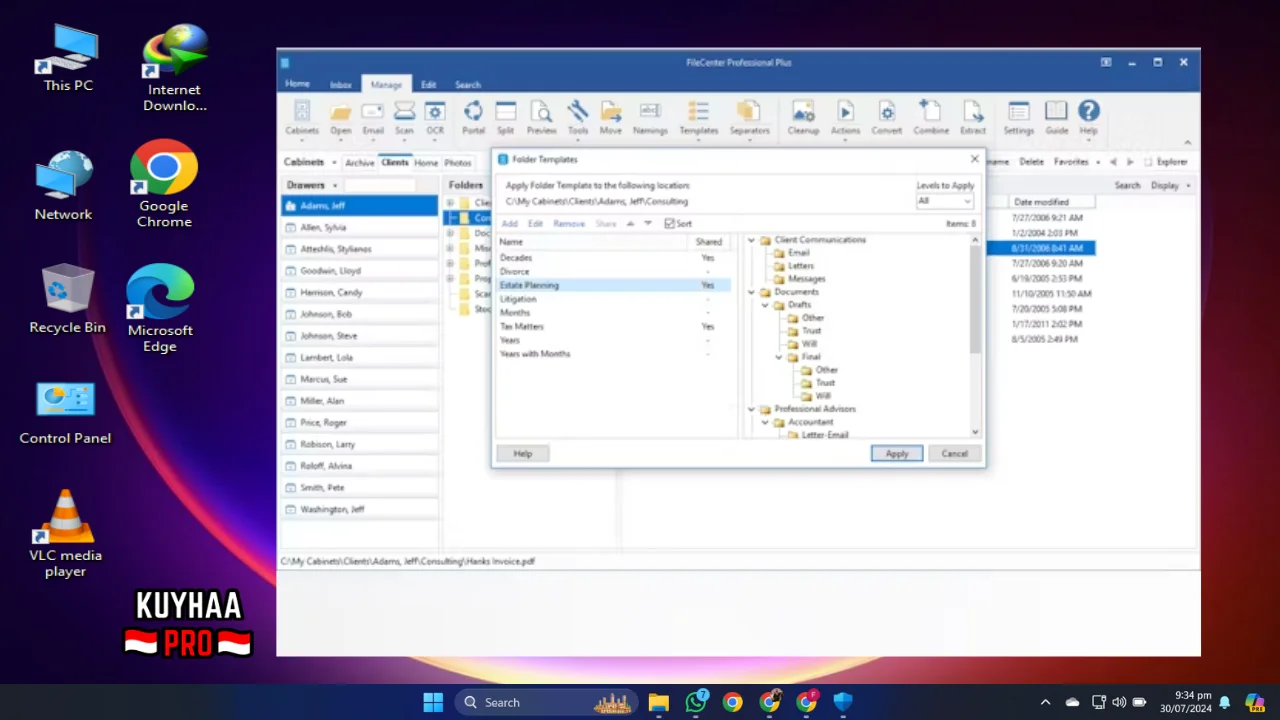Screen dimensions: 1280x720
Task: Collapse the Documents tree node
Action: [x=752, y=292]
